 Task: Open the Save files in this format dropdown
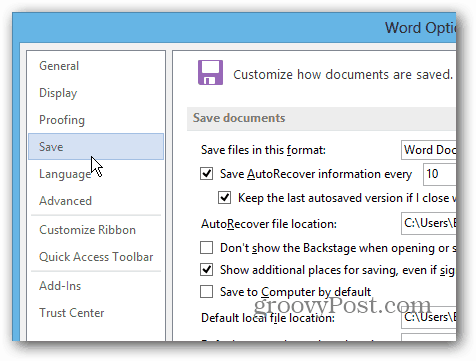pos(429,150)
